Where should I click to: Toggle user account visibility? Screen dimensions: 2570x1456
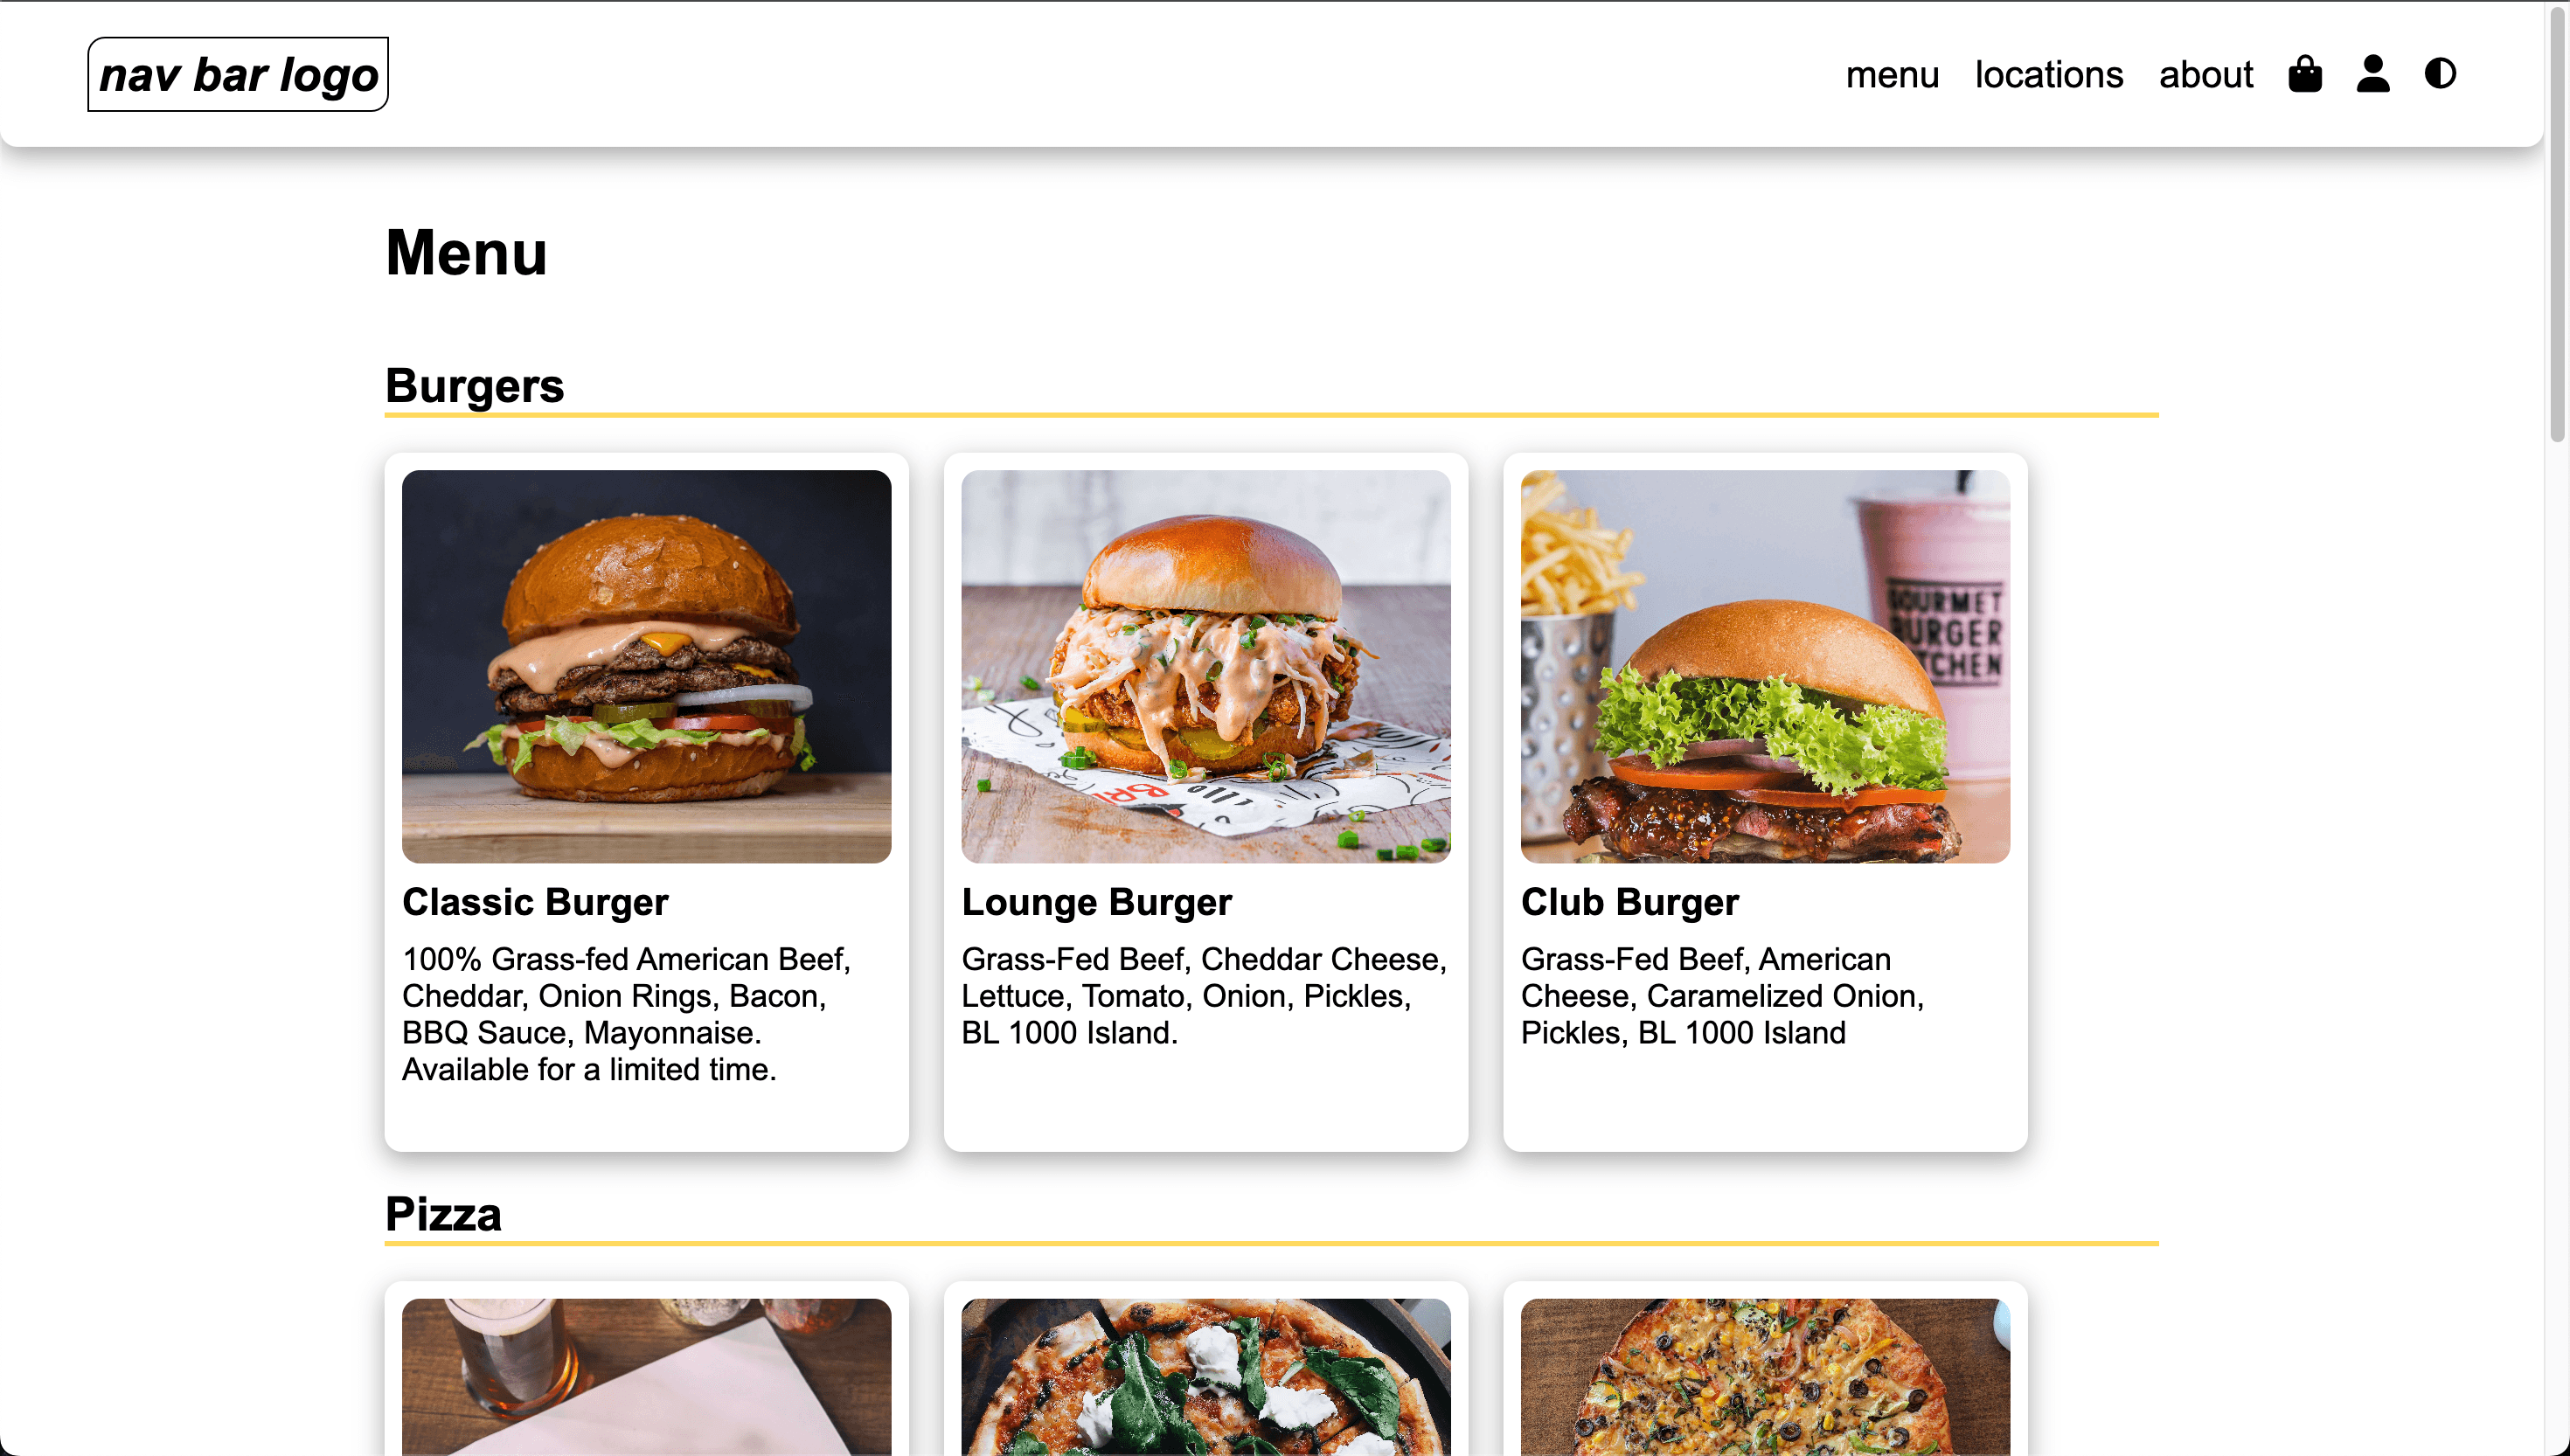(x=2374, y=74)
